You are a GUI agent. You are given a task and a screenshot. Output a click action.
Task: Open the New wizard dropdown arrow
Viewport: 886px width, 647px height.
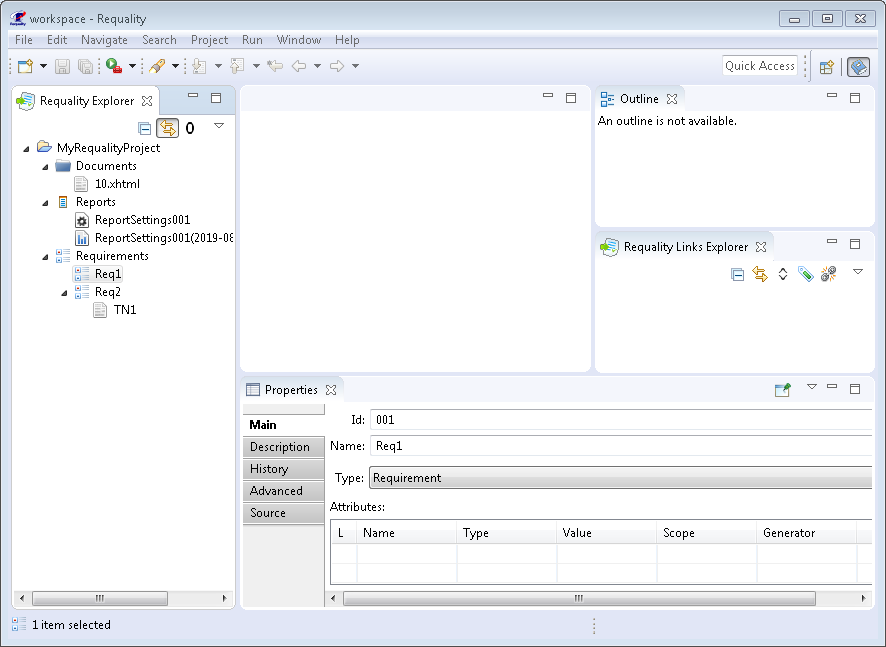pos(43,66)
